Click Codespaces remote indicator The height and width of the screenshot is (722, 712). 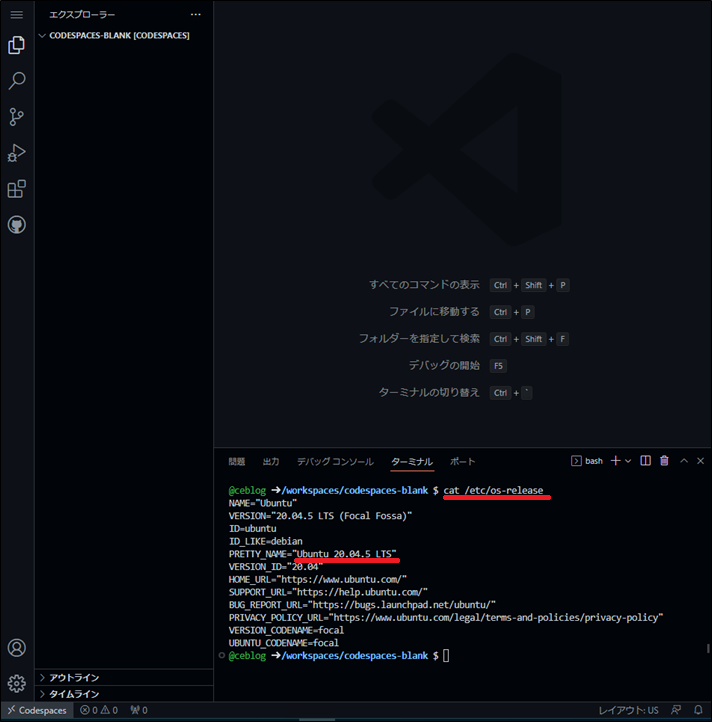(x=37, y=710)
